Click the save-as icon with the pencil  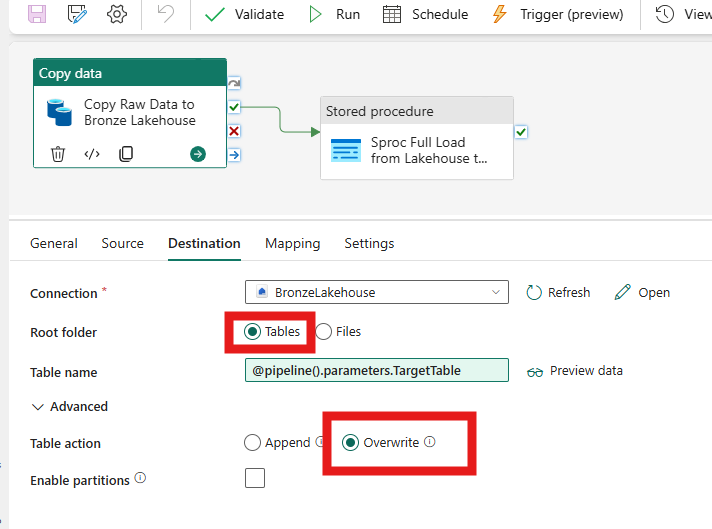pos(77,14)
